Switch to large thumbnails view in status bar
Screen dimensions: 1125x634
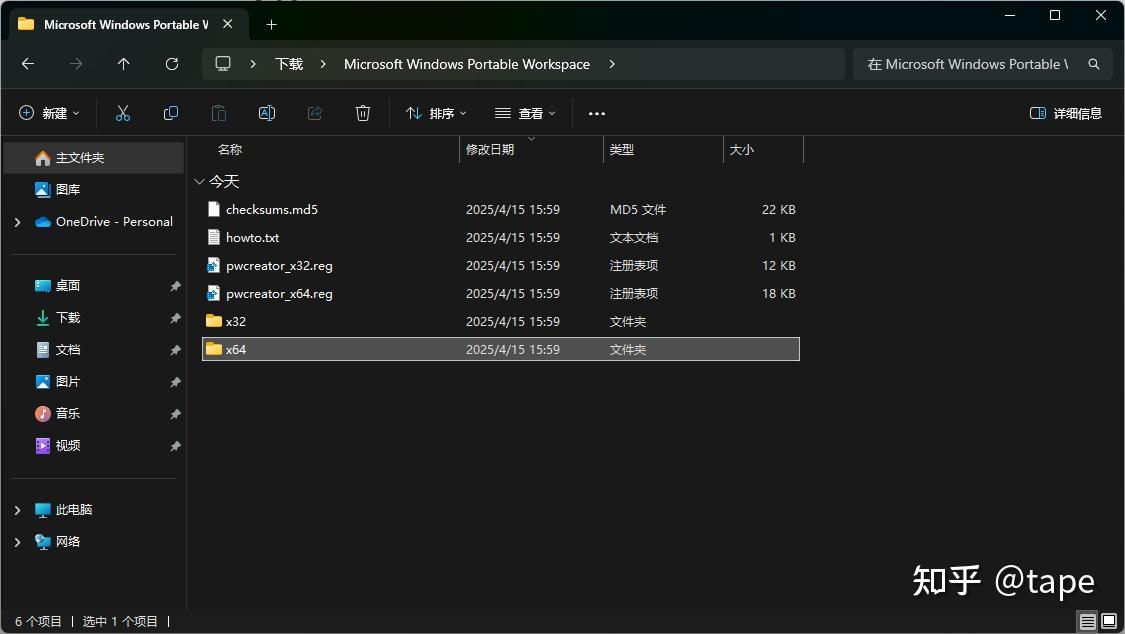pos(1110,621)
